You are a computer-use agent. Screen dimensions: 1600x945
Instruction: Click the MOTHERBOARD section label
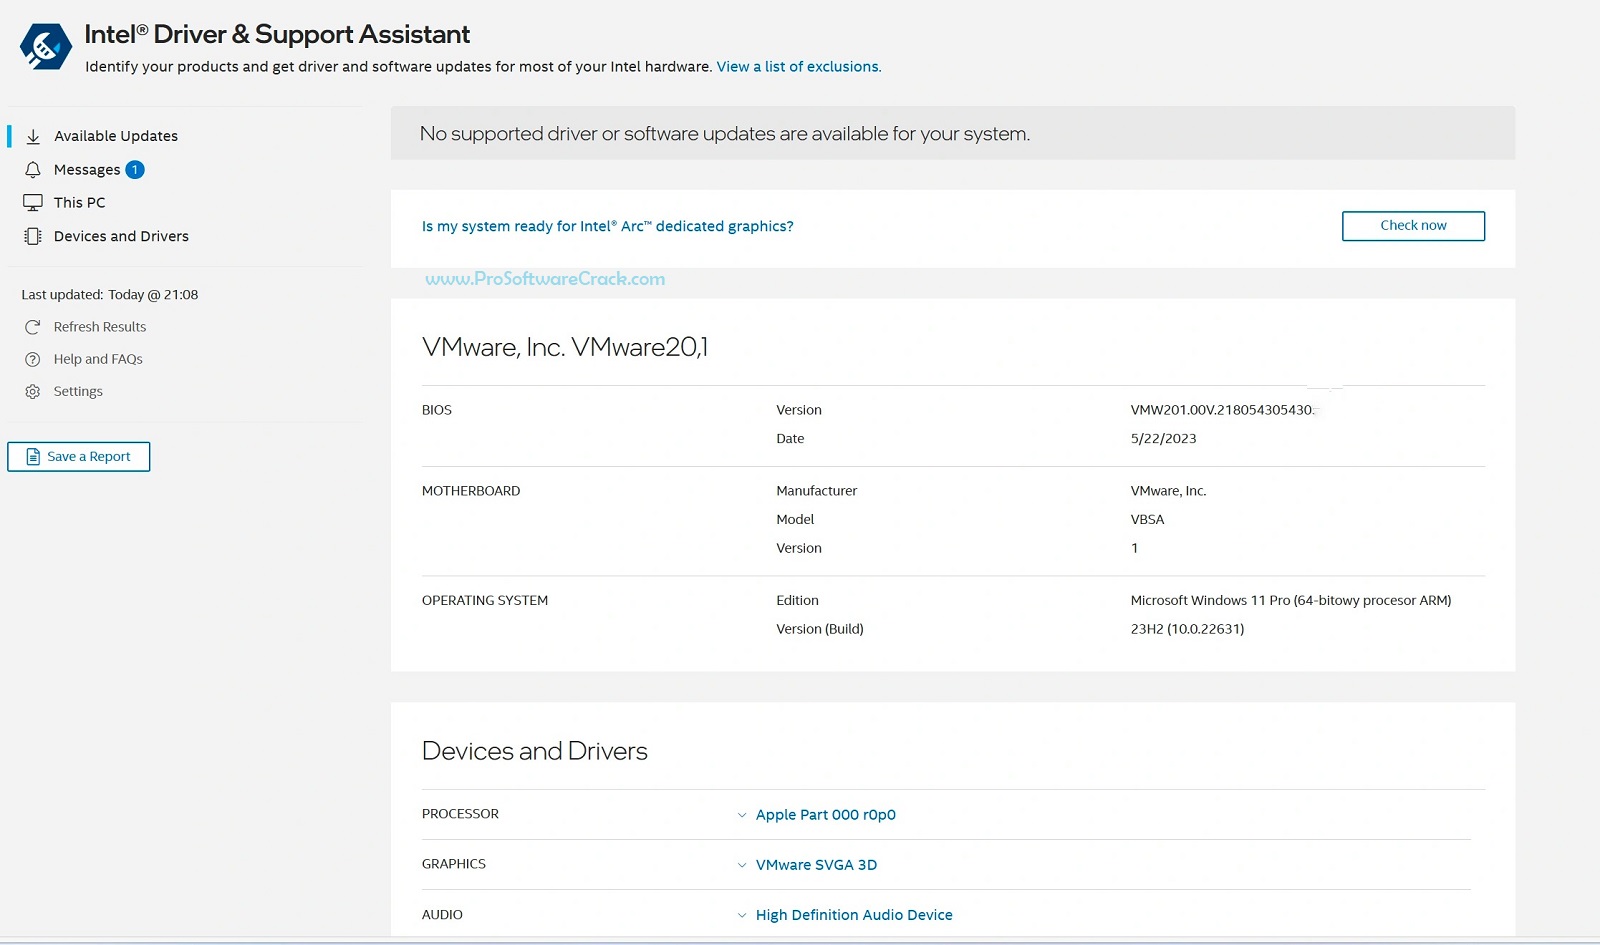(x=471, y=491)
